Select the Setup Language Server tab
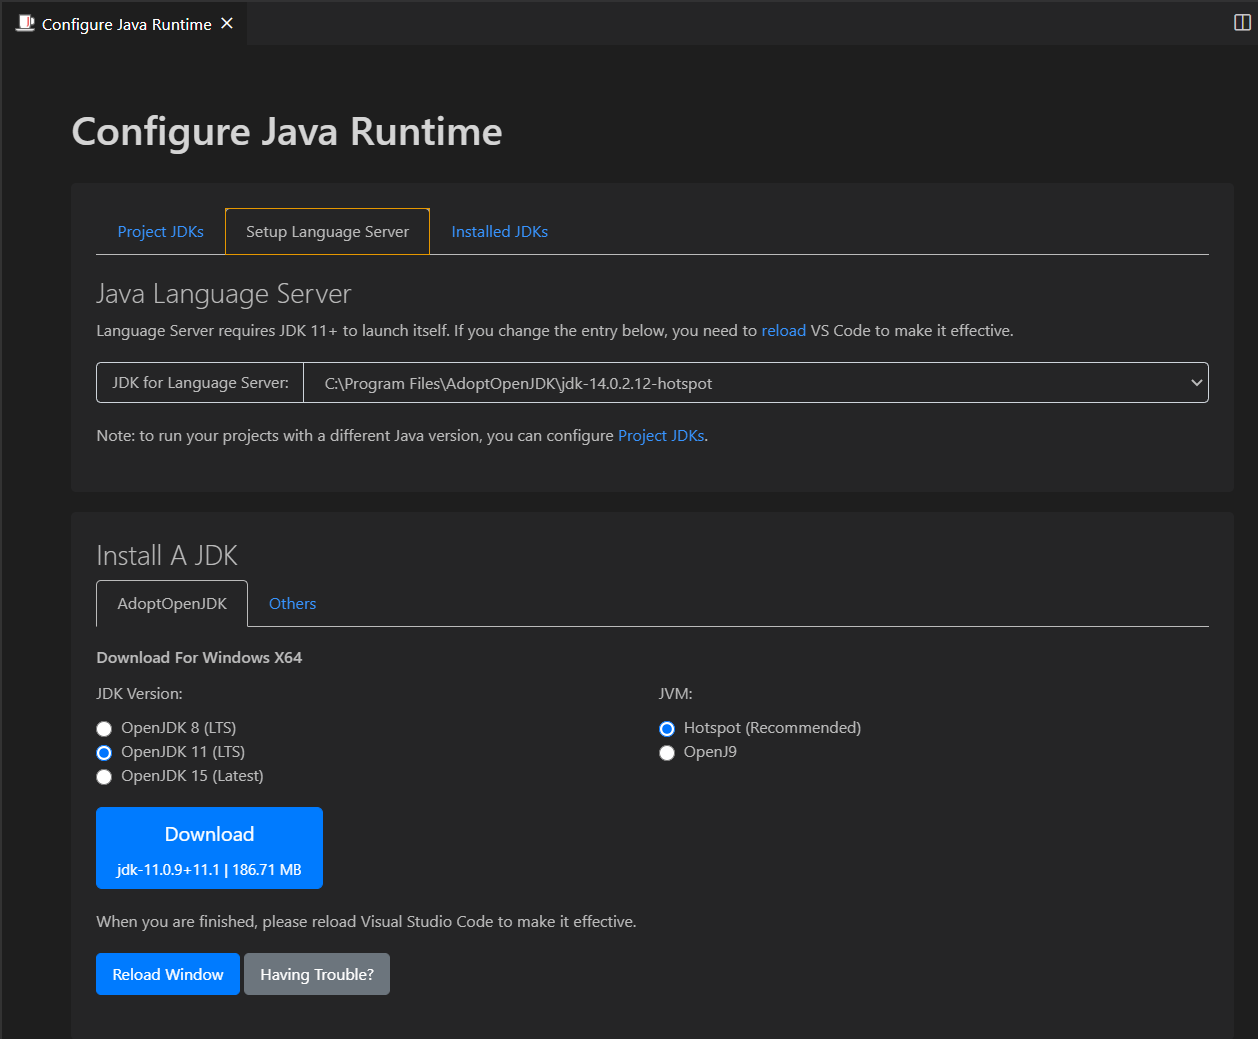This screenshot has width=1258, height=1039. coord(327,231)
